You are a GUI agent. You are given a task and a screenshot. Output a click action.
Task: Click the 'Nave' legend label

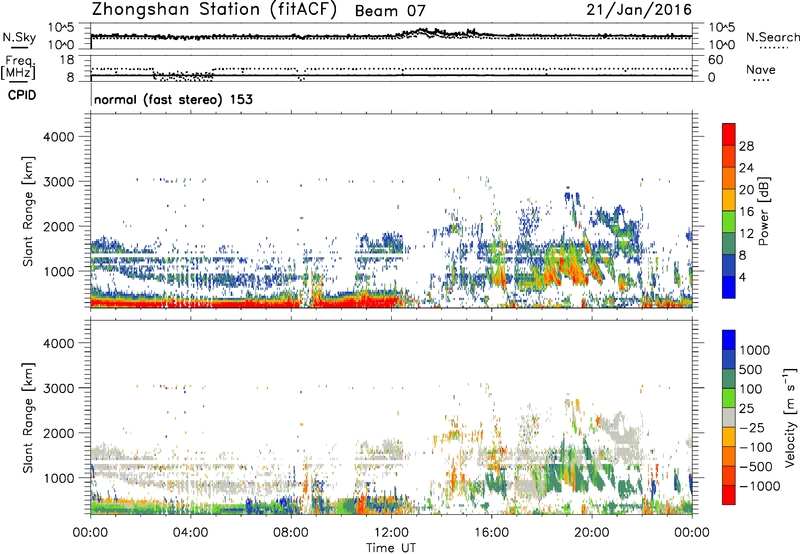click(761, 69)
